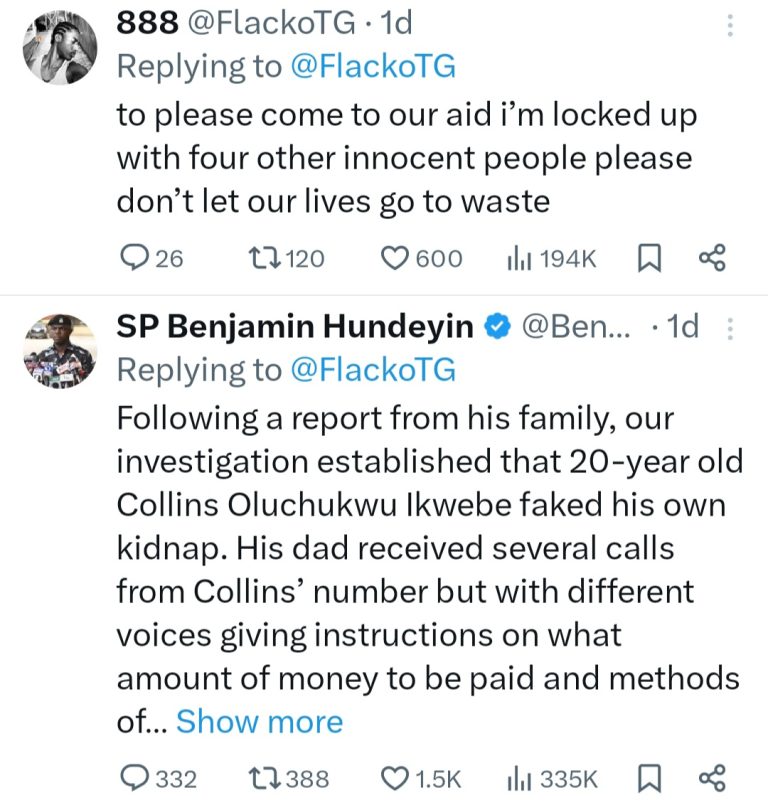The image size is (768, 810).
Task: View analytics showing 335K views
Action: point(518,779)
